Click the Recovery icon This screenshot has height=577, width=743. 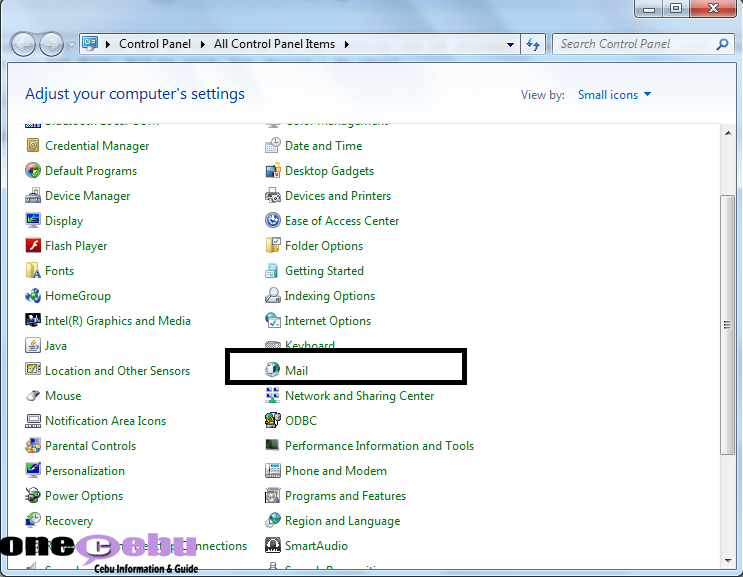click(33, 521)
